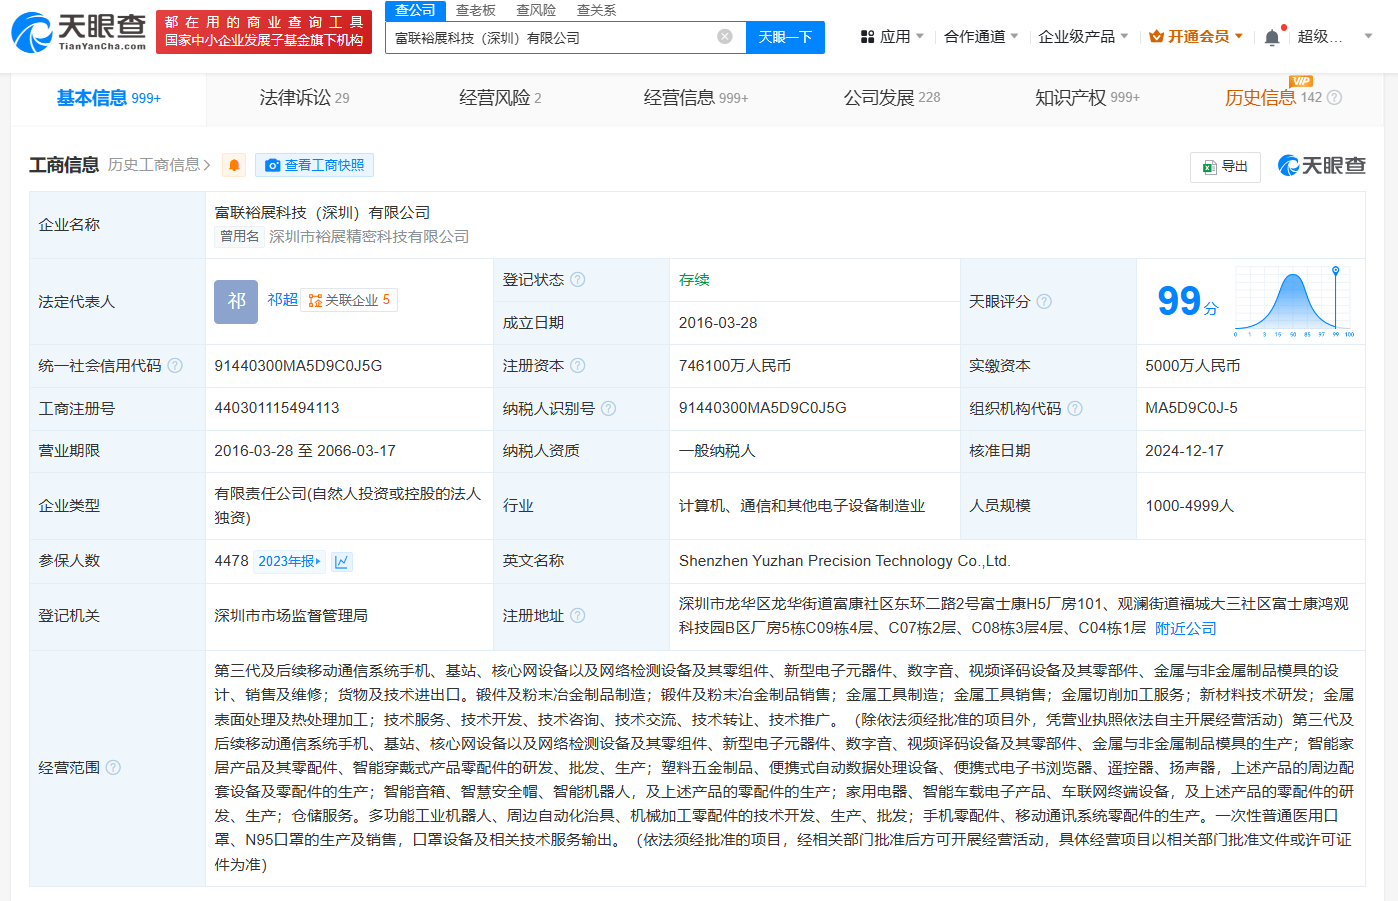Click the orange alert bell beside 工商信息
The image size is (1398, 901).
[x=234, y=165]
